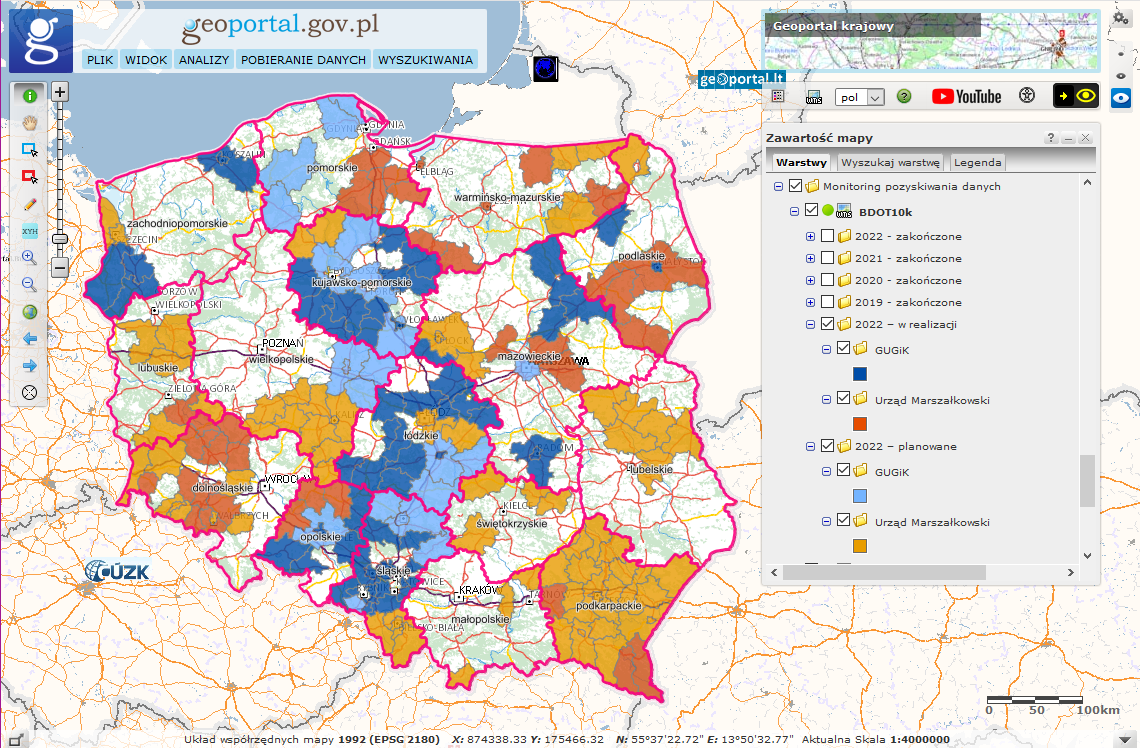Image resolution: width=1140 pixels, height=748 pixels.
Task: Switch to the Legenda tab
Action: tap(977, 162)
